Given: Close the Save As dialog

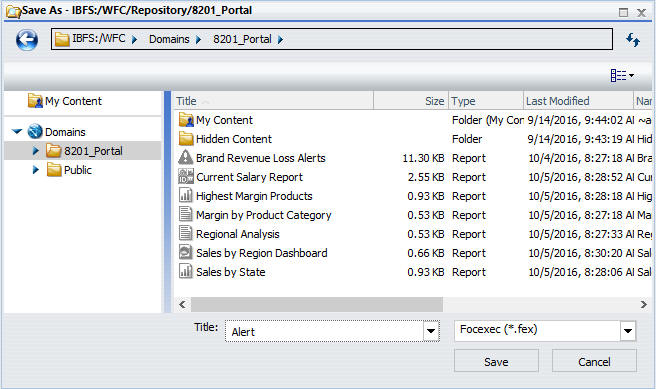Looking at the screenshot, I should coord(641,12).
